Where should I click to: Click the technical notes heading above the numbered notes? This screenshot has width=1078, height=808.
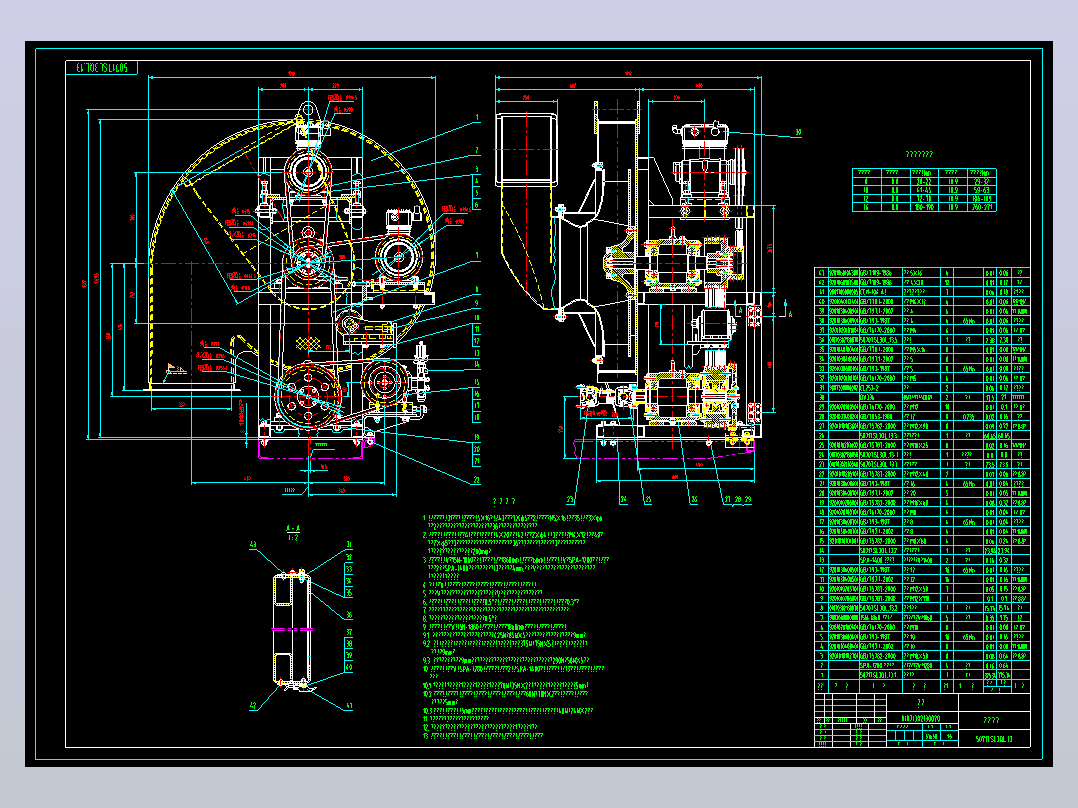tap(504, 501)
